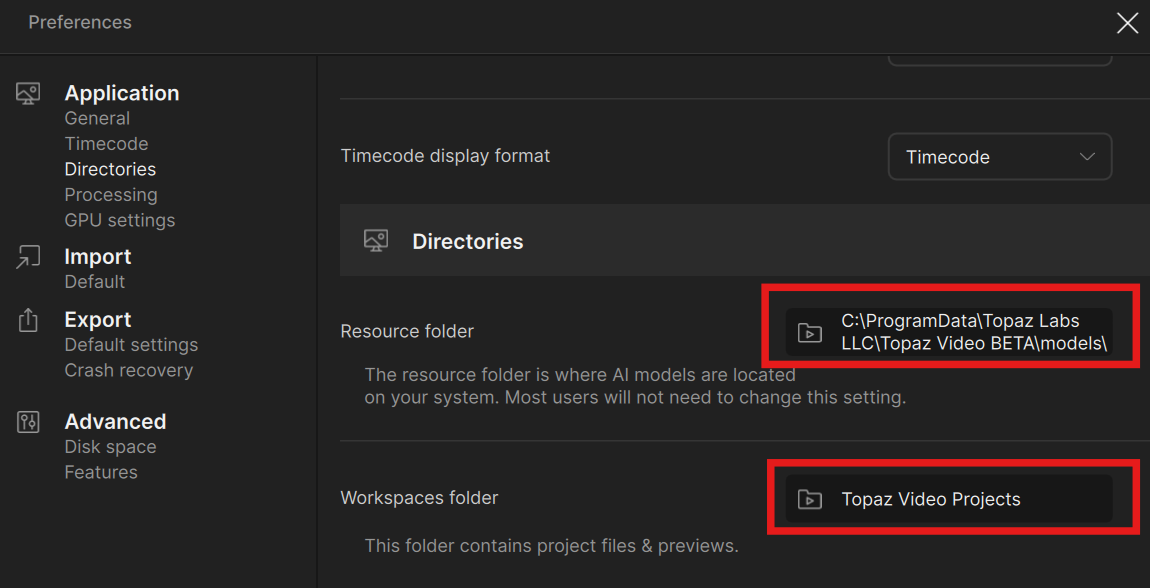Viewport: 1150px width, 588px height.
Task: Open the General preferences section
Action: [97, 118]
